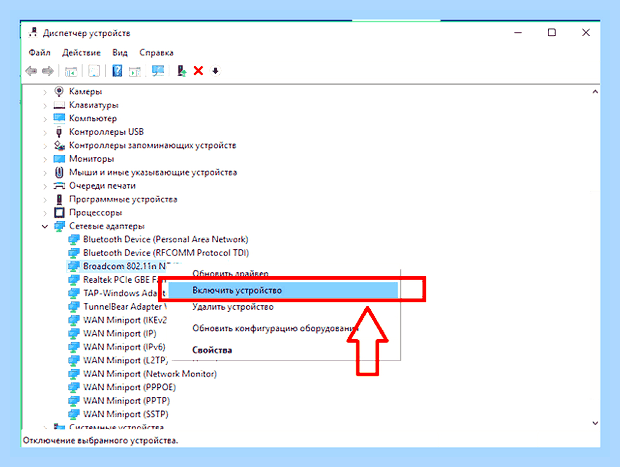Expand the Мыши и иные указывающие устройства chevron
Image resolution: width=620 pixels, height=467 pixels.
click(45, 173)
